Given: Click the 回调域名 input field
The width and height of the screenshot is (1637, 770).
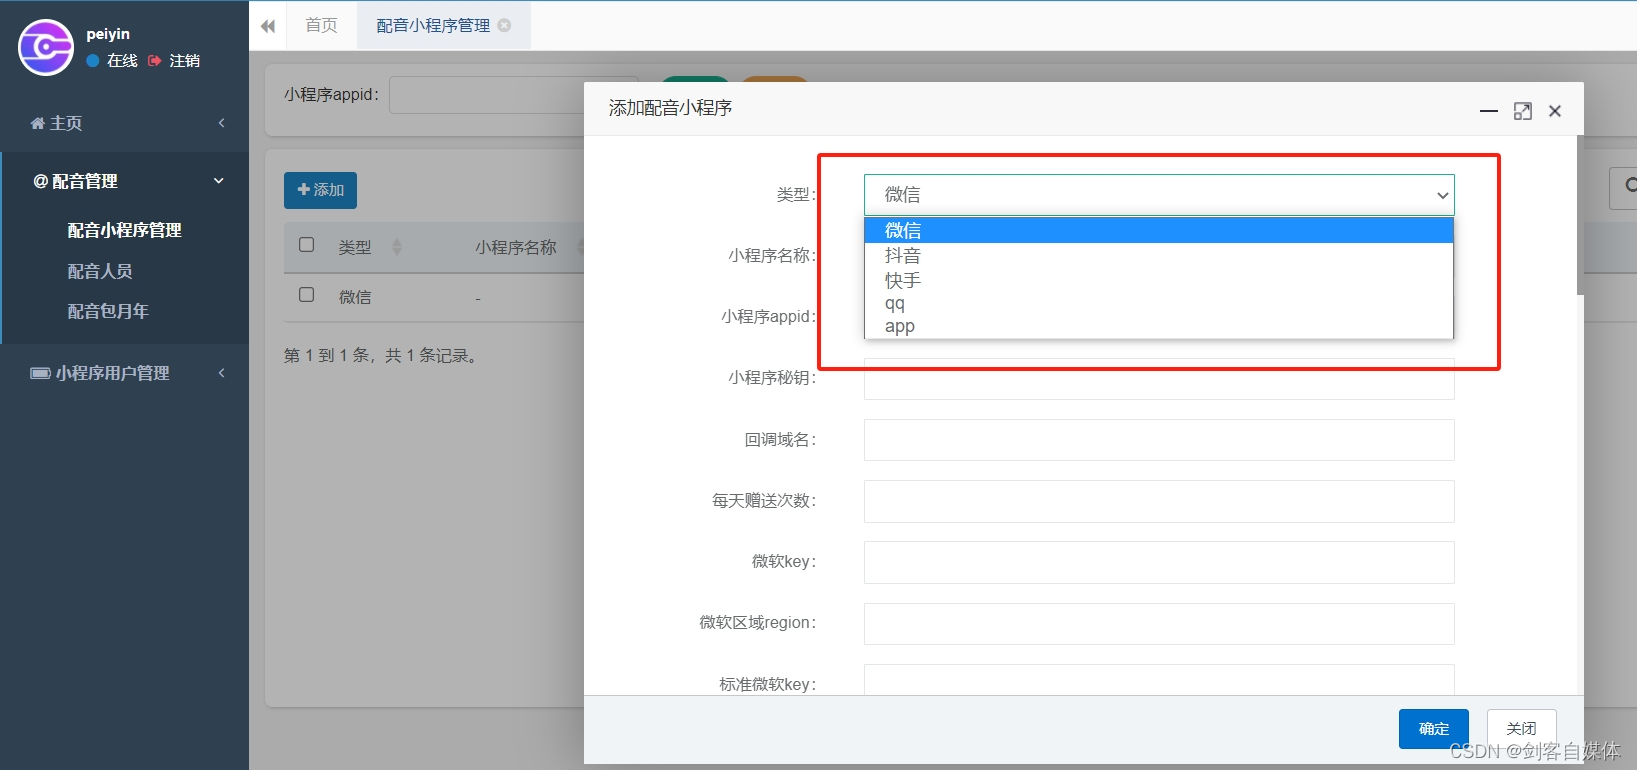Looking at the screenshot, I should 1159,440.
